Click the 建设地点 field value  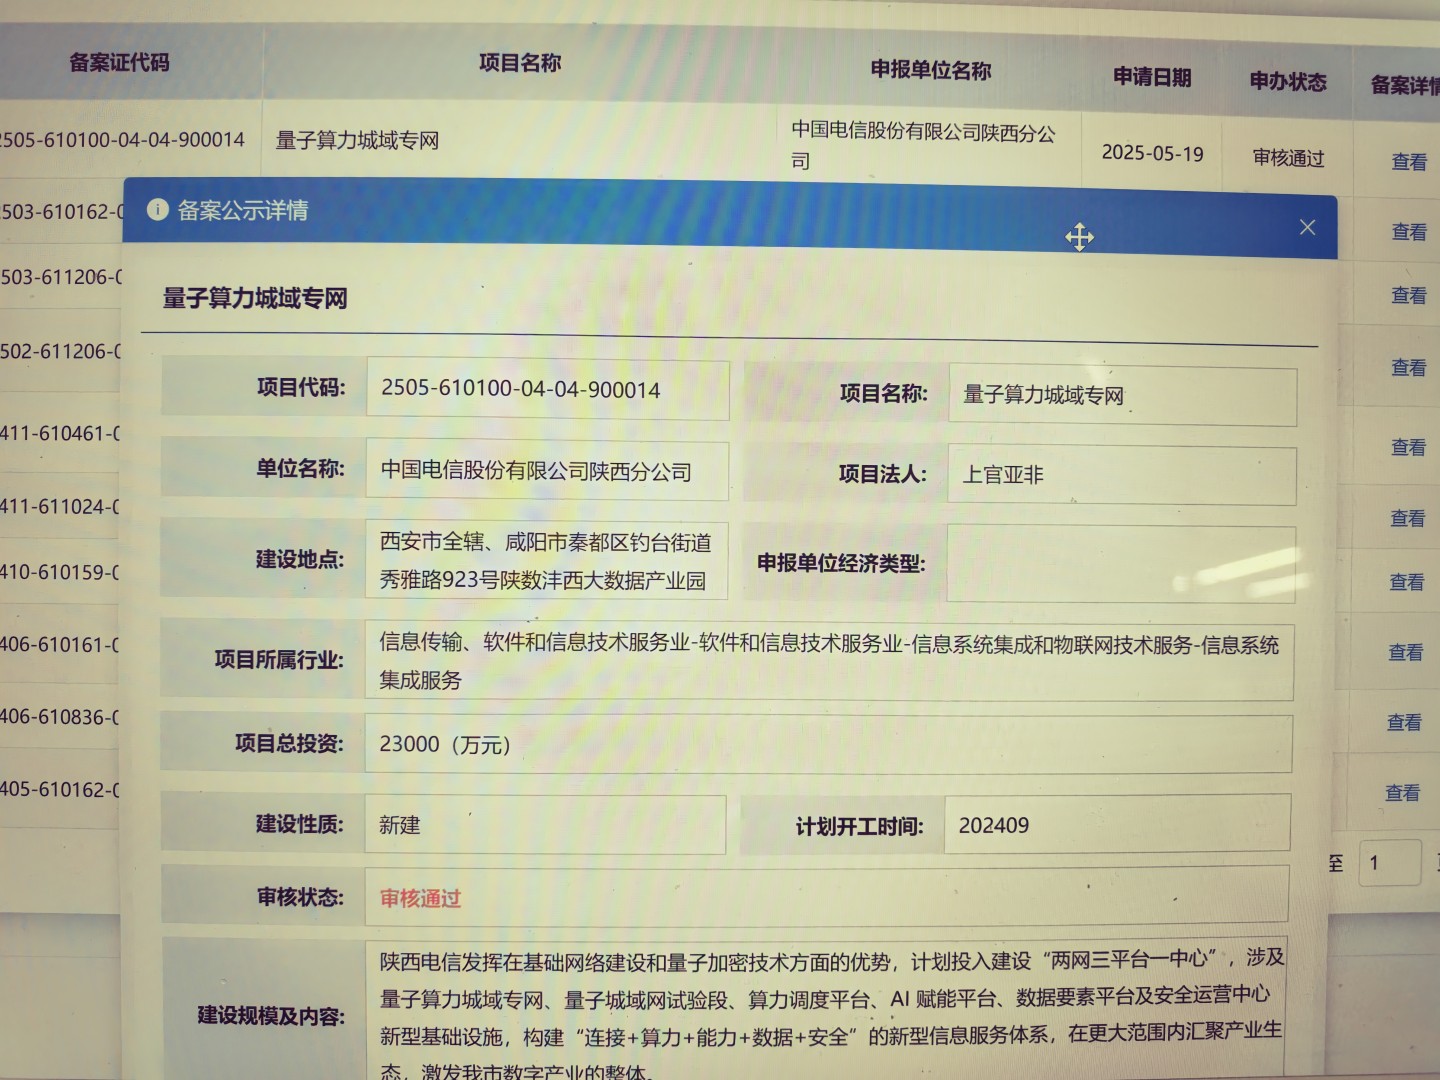coord(546,560)
